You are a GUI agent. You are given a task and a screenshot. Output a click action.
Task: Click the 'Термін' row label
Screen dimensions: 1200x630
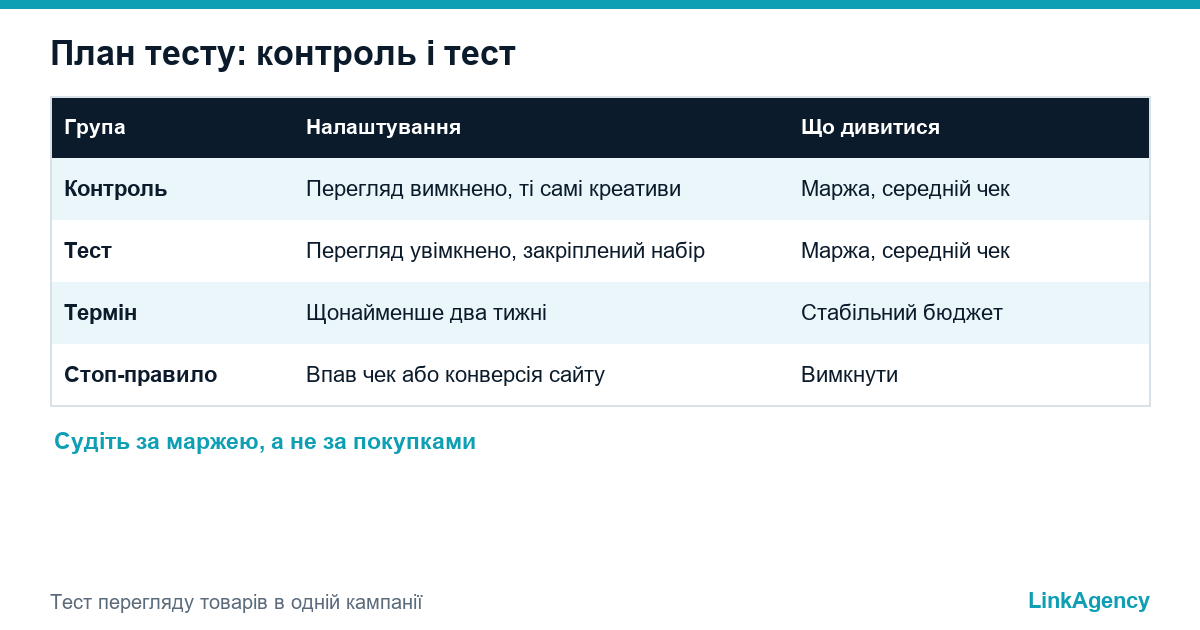tap(101, 312)
